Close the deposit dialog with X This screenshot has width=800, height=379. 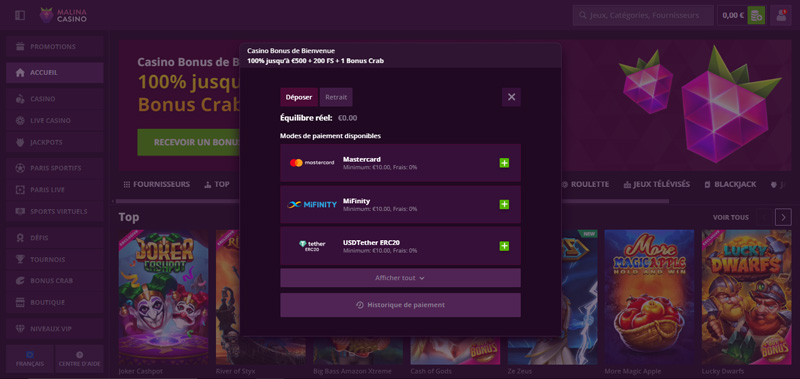511,97
